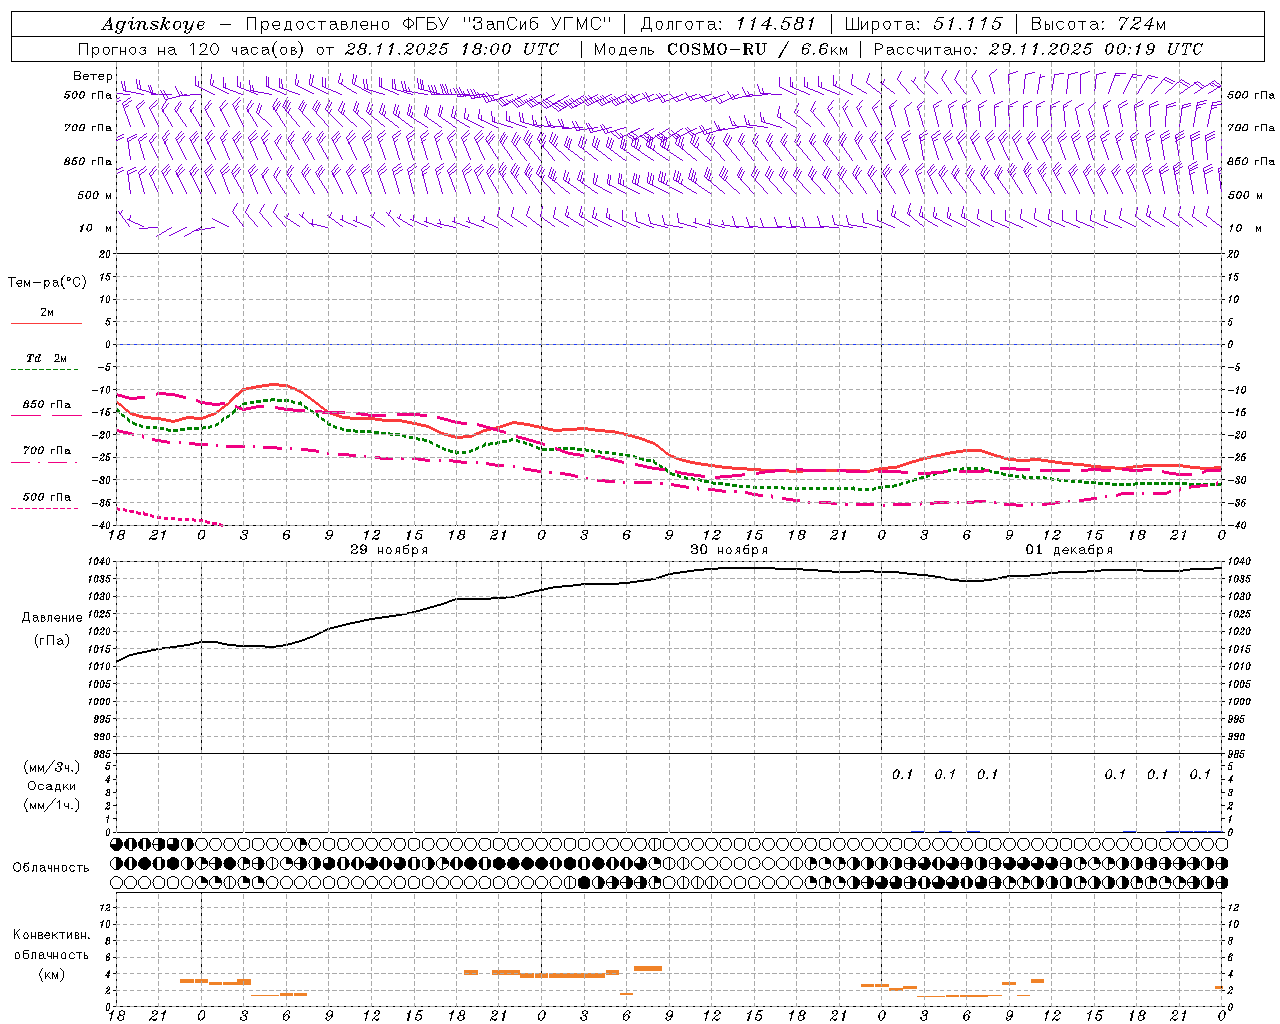Click the "Осадки" precipitation label
Viewport: 1280px width, 1024px height.
52,786
